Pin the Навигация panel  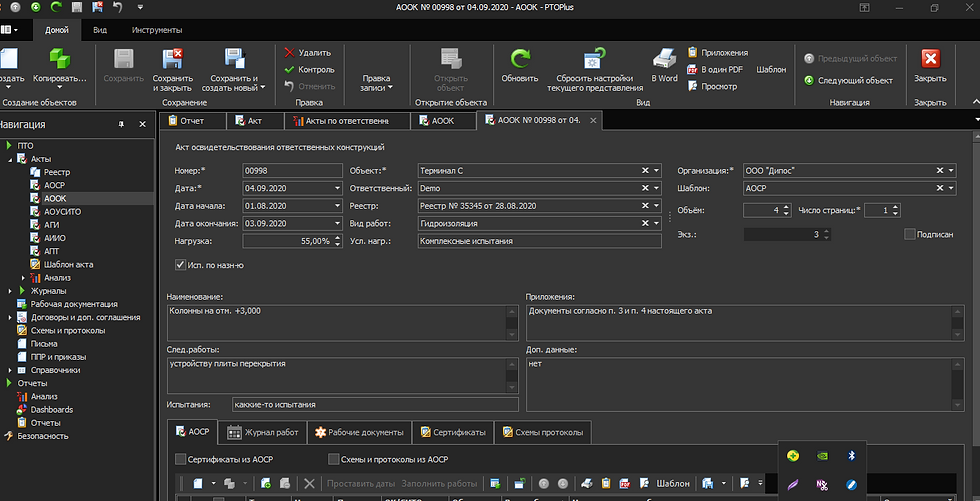tap(121, 124)
